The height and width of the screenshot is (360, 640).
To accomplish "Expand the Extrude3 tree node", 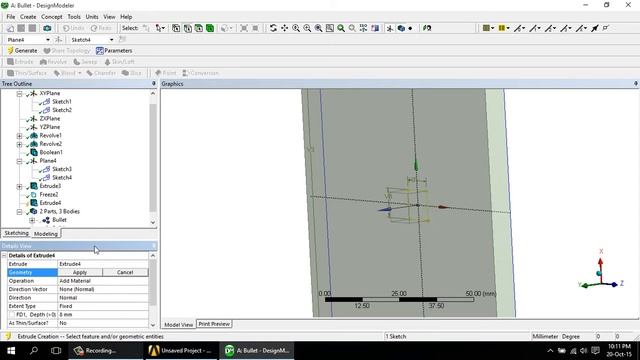I will 19,187.
